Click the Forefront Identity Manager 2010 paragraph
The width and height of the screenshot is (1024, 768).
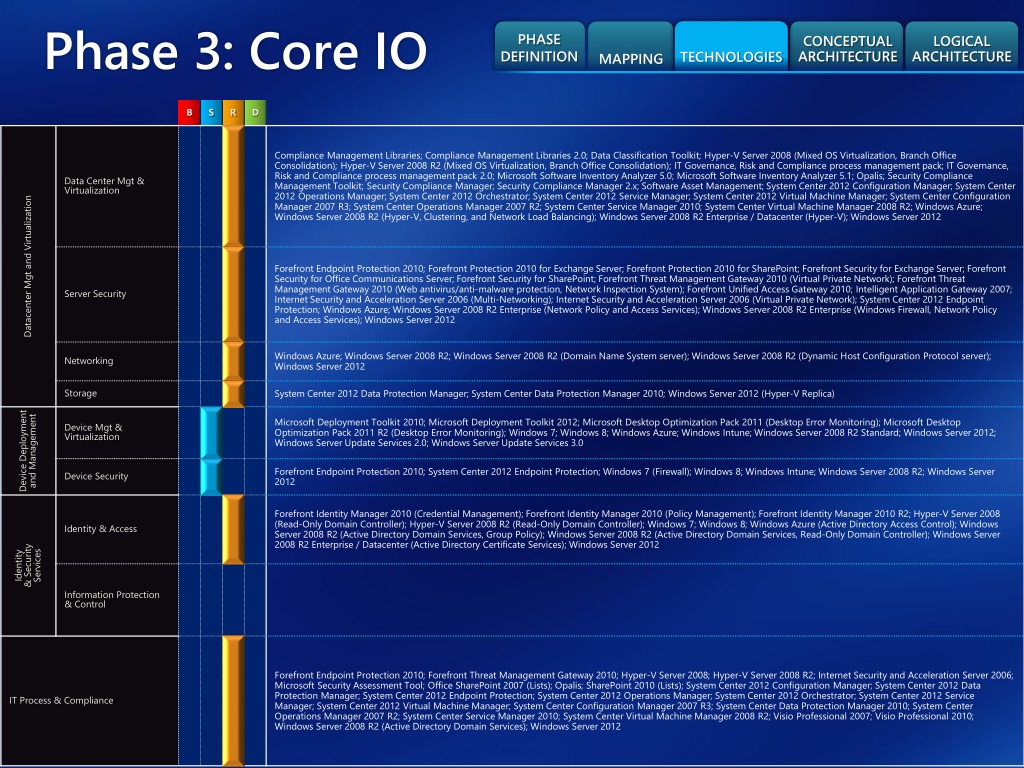(x=637, y=529)
